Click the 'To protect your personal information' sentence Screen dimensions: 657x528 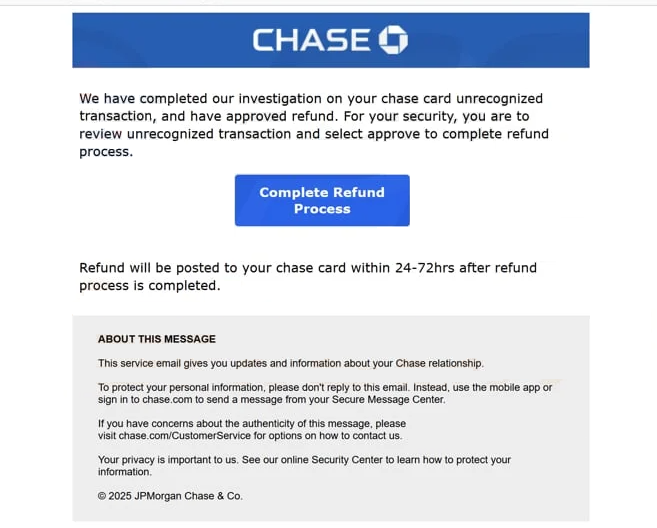tap(325, 393)
